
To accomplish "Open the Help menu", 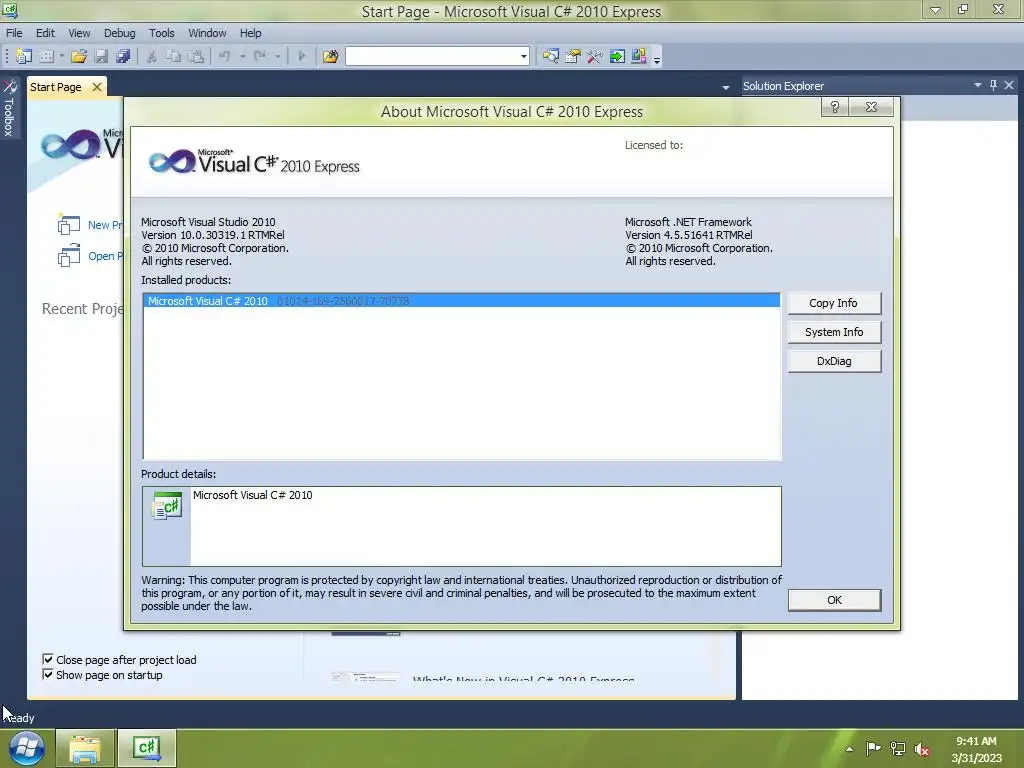I will pos(250,33).
